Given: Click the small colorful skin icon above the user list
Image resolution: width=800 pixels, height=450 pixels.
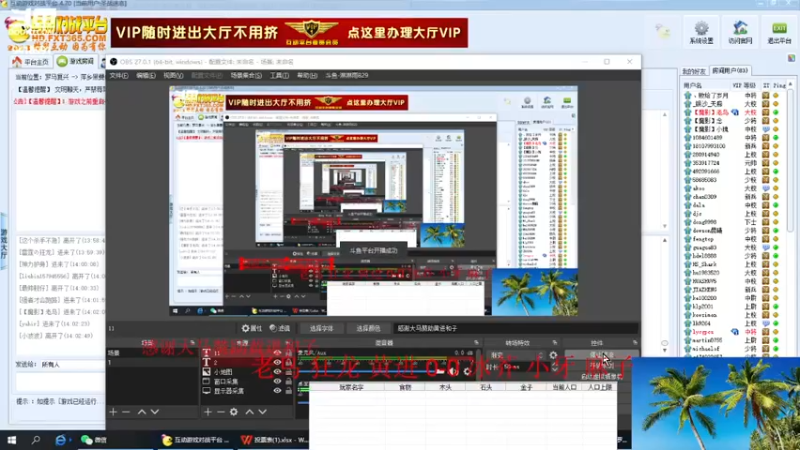Looking at the screenshot, I should tap(791, 58).
